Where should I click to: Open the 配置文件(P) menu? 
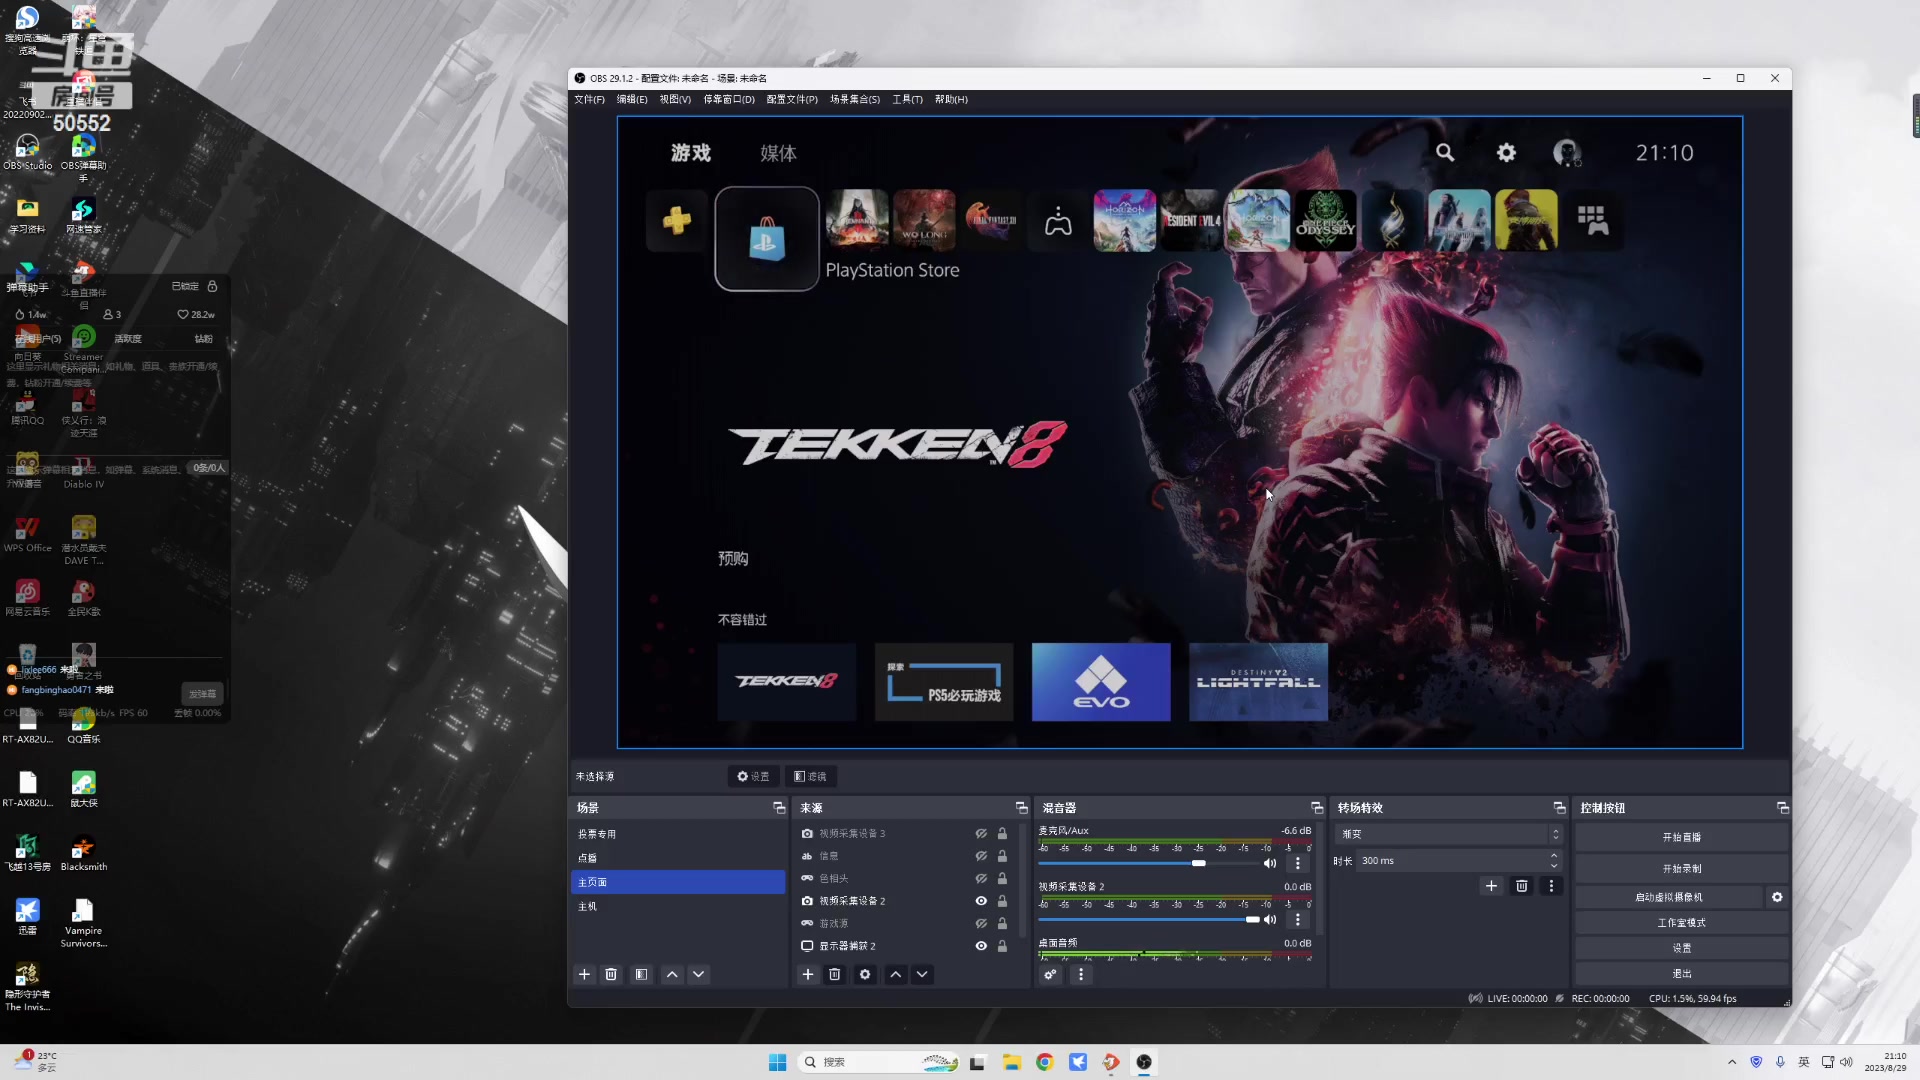click(x=792, y=99)
